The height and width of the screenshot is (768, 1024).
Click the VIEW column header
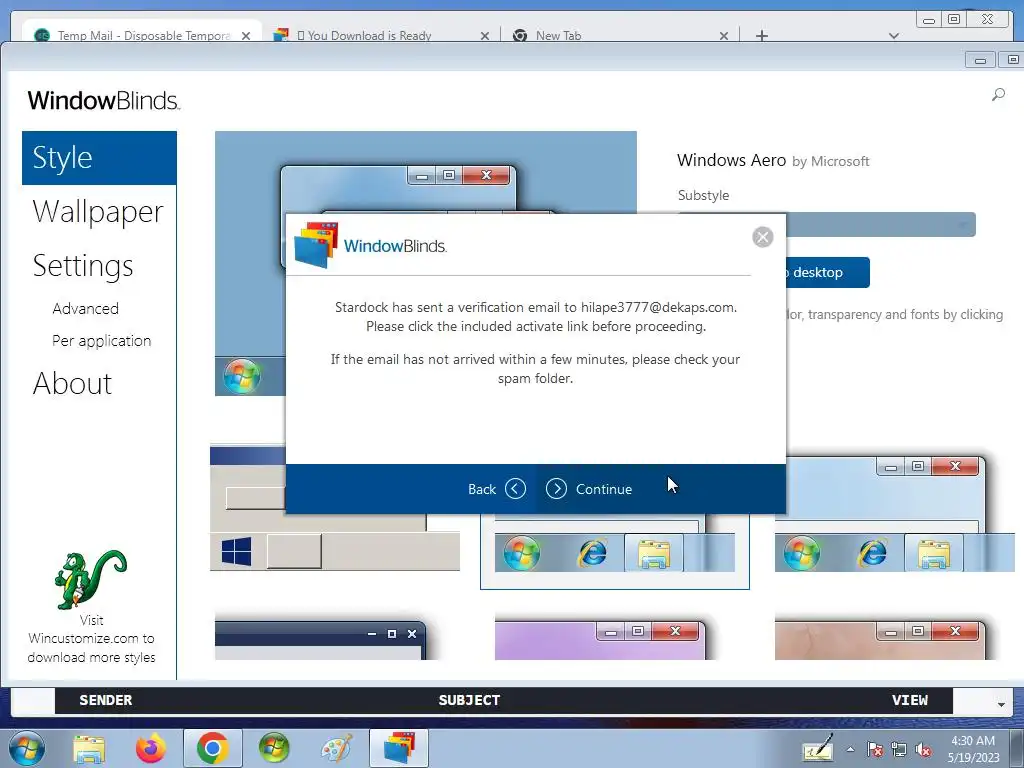click(x=910, y=700)
